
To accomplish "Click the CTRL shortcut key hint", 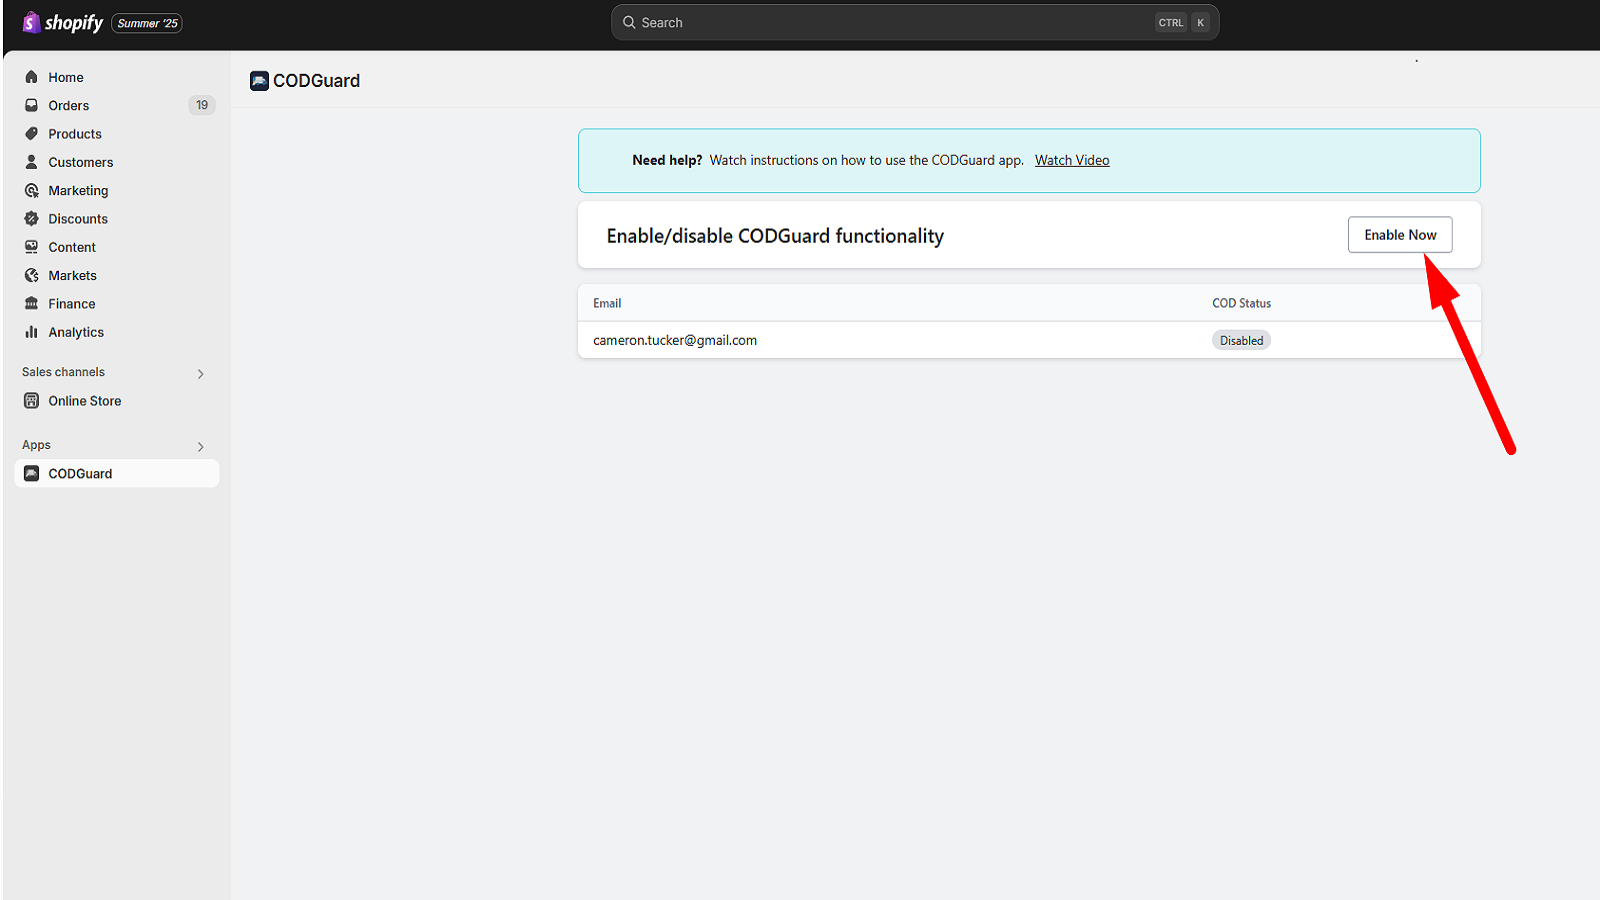I will point(1171,23).
